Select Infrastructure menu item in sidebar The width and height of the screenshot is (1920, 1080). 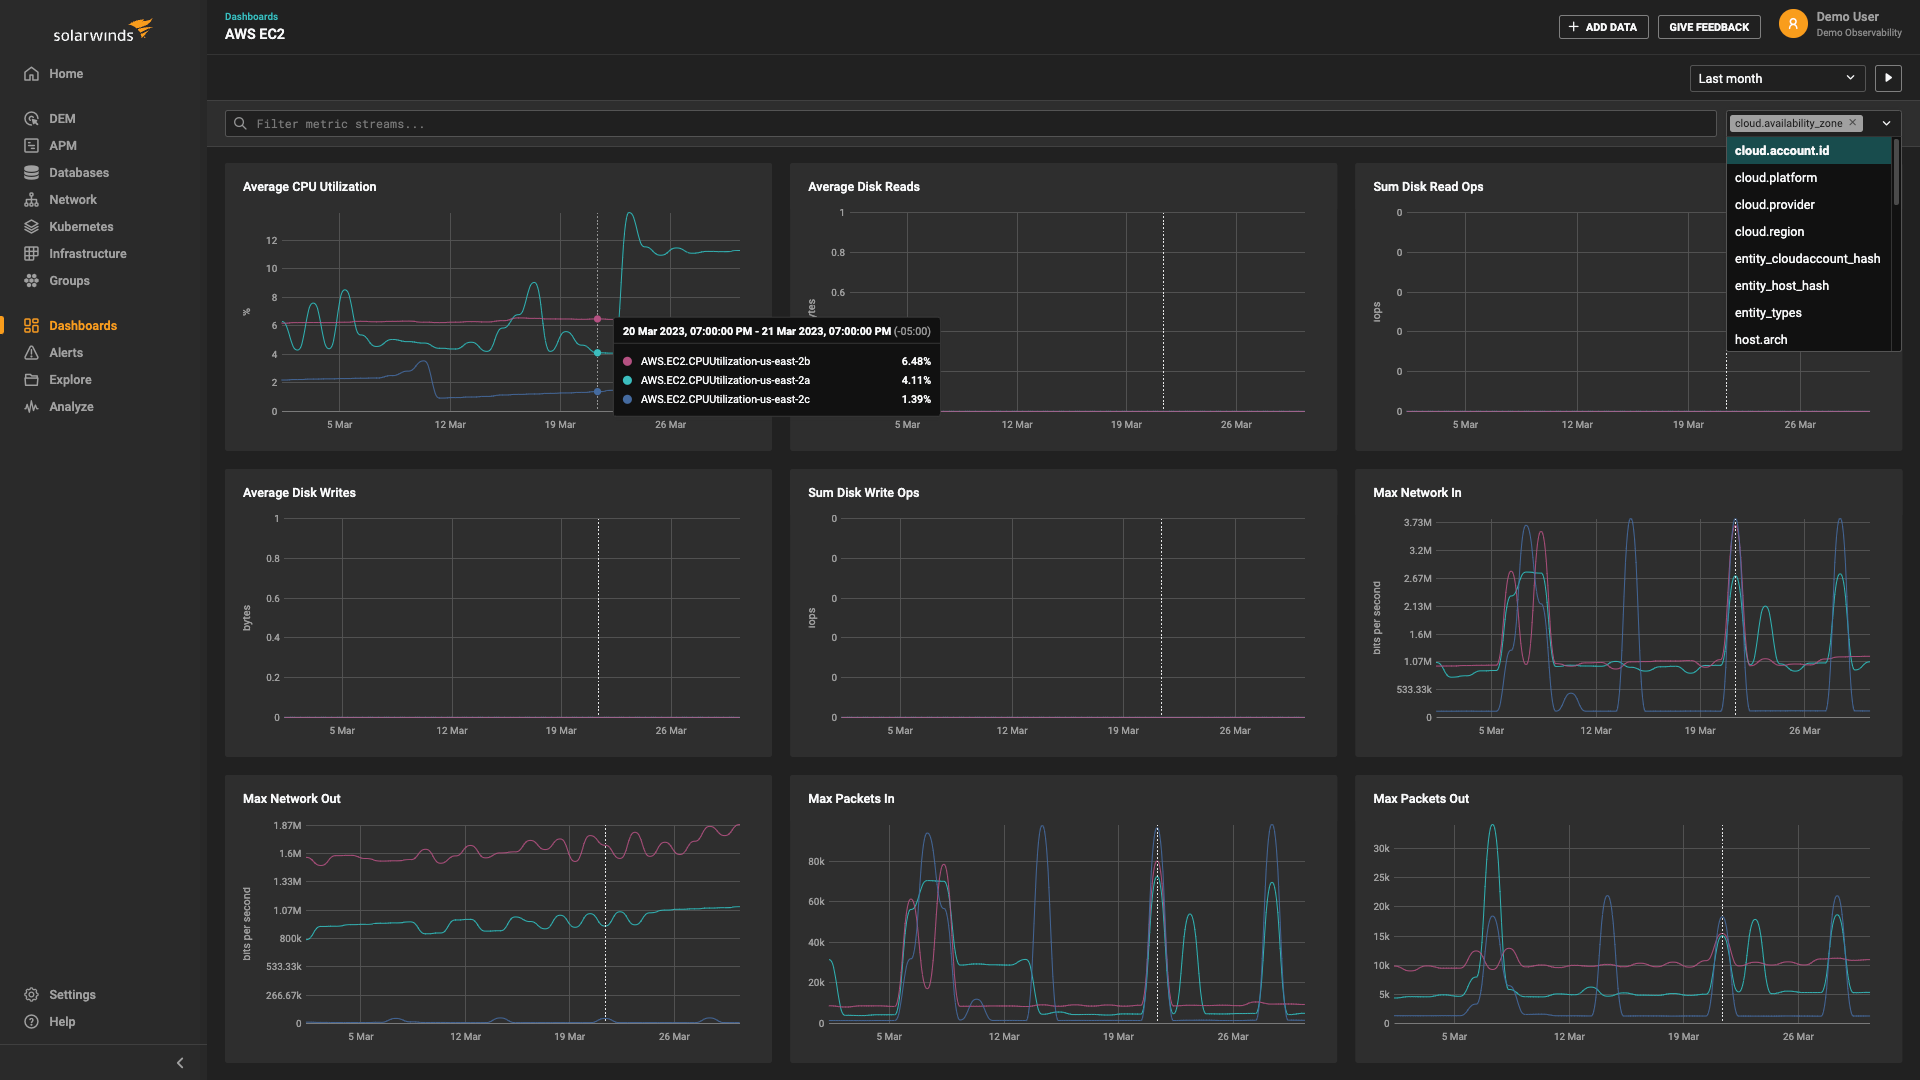[x=87, y=253]
